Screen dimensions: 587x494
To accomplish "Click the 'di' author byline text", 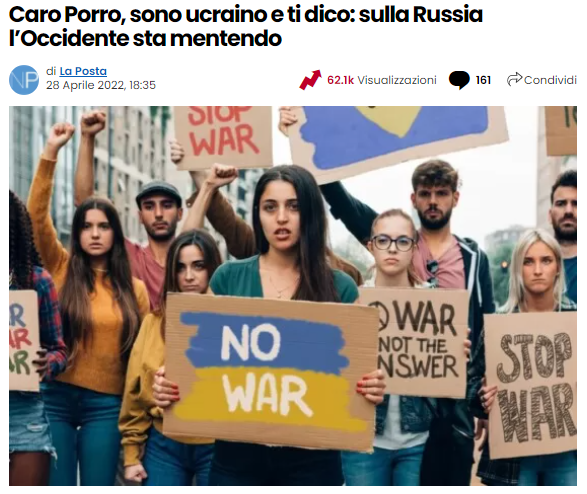I will pyautogui.click(x=51, y=71).
